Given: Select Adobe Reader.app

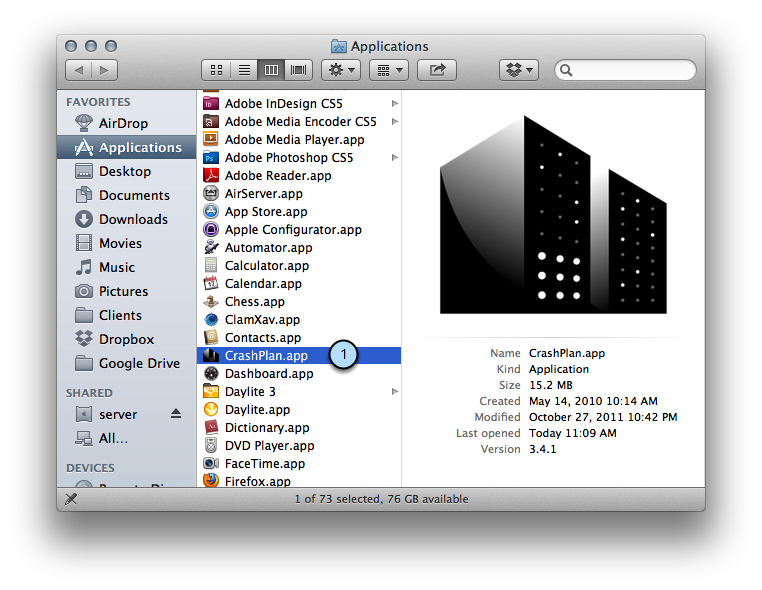Looking at the screenshot, I should click(x=299, y=175).
